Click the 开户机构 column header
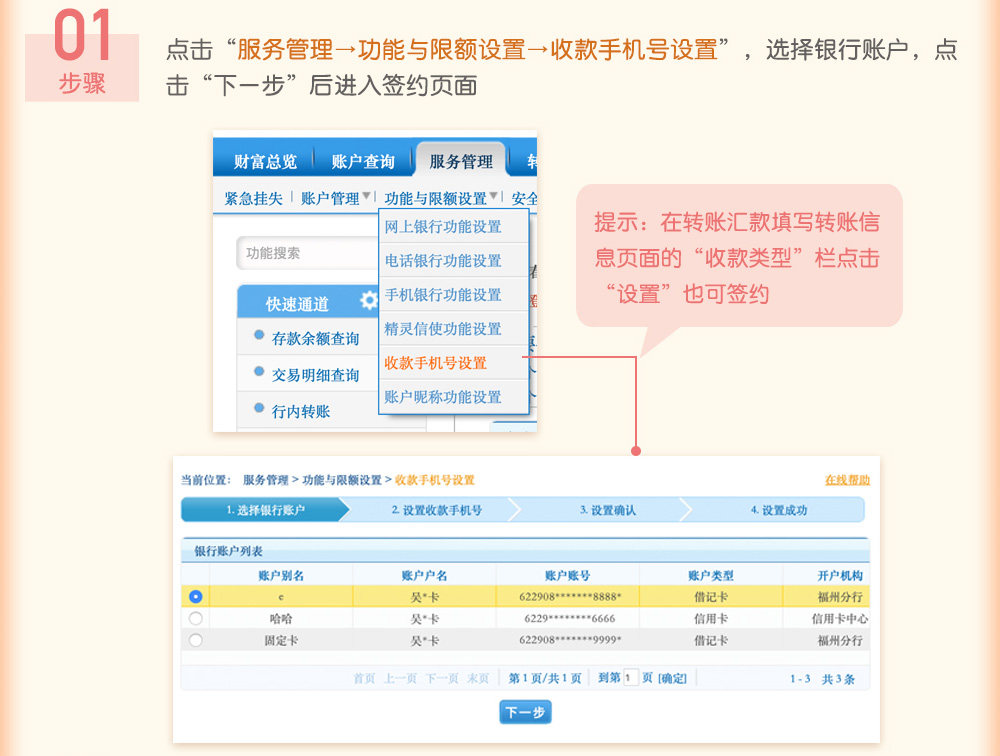This screenshot has width=1000, height=756. 840,575
